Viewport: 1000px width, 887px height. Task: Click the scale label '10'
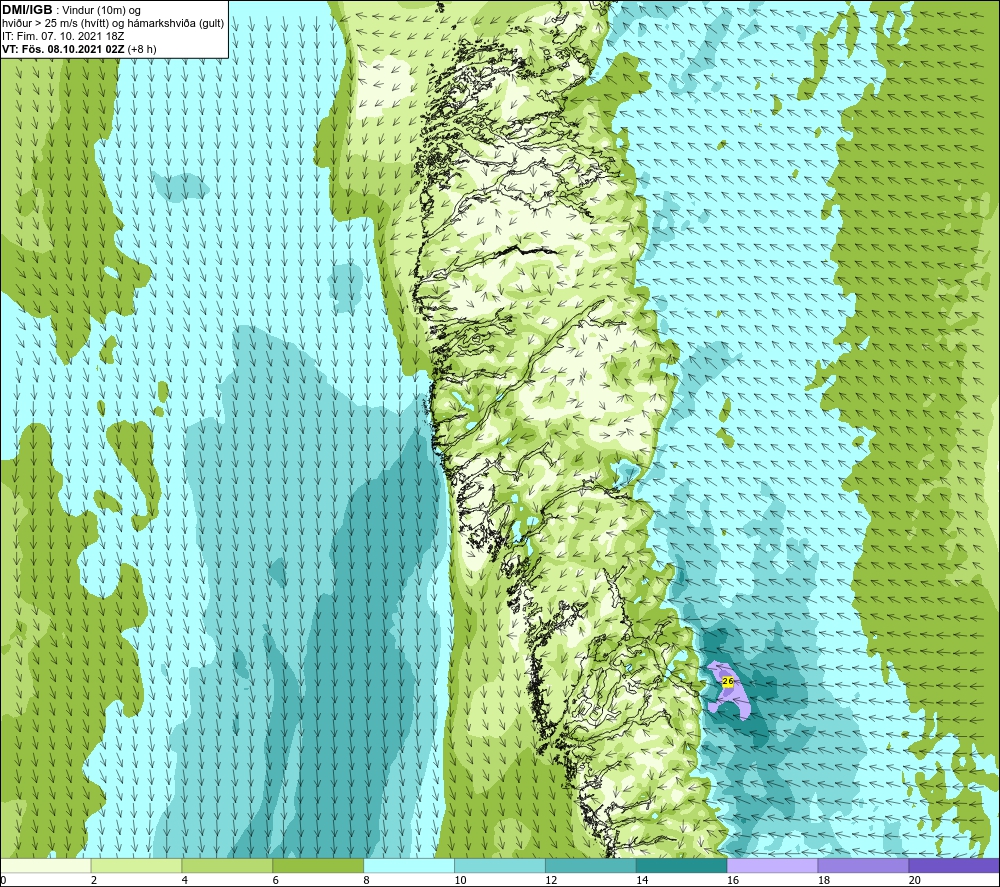[460, 880]
